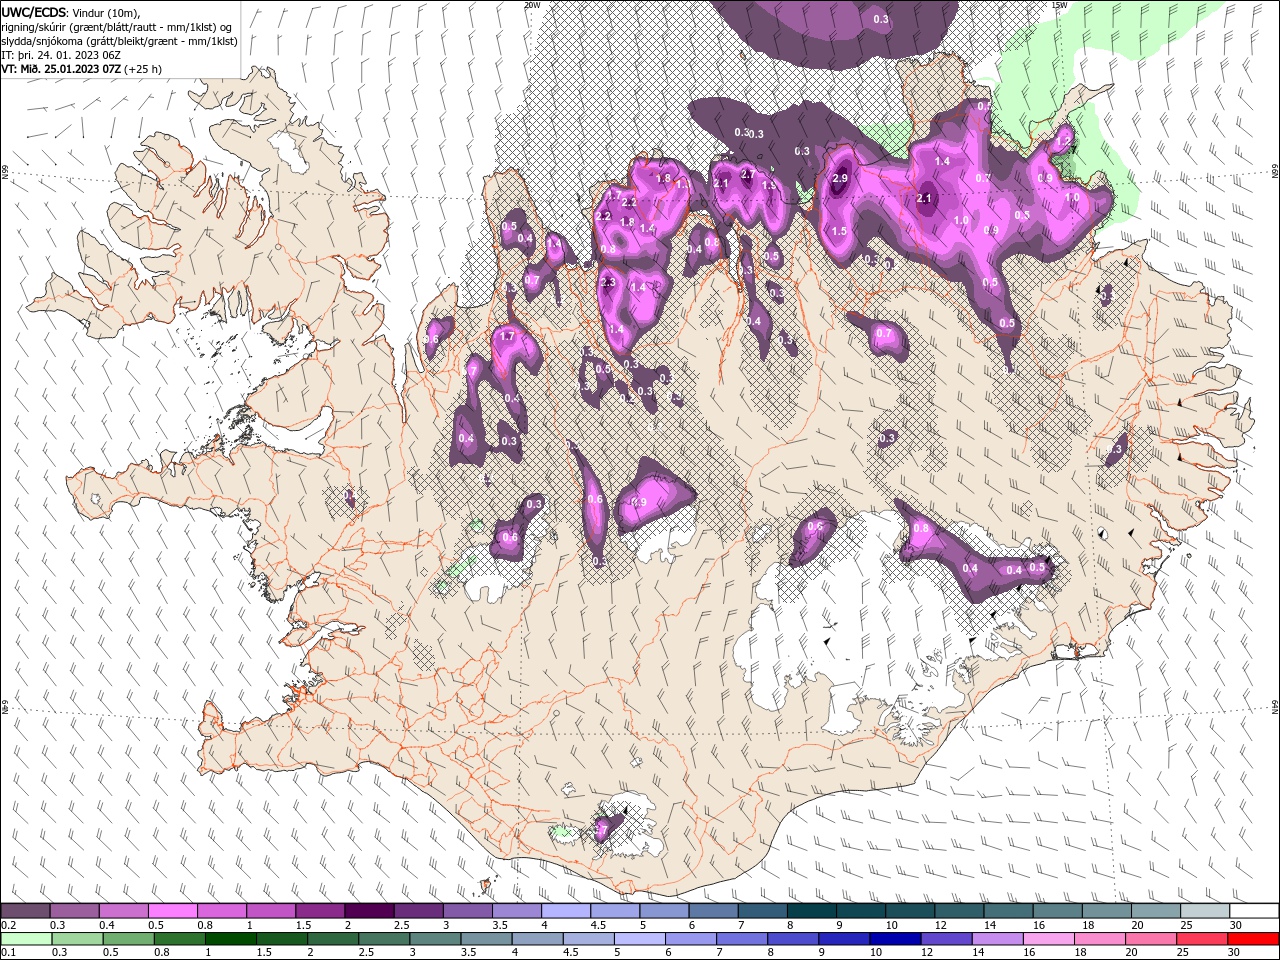Click the '3.5' number label under snow scale
The image size is (1280, 960).
pos(500,925)
